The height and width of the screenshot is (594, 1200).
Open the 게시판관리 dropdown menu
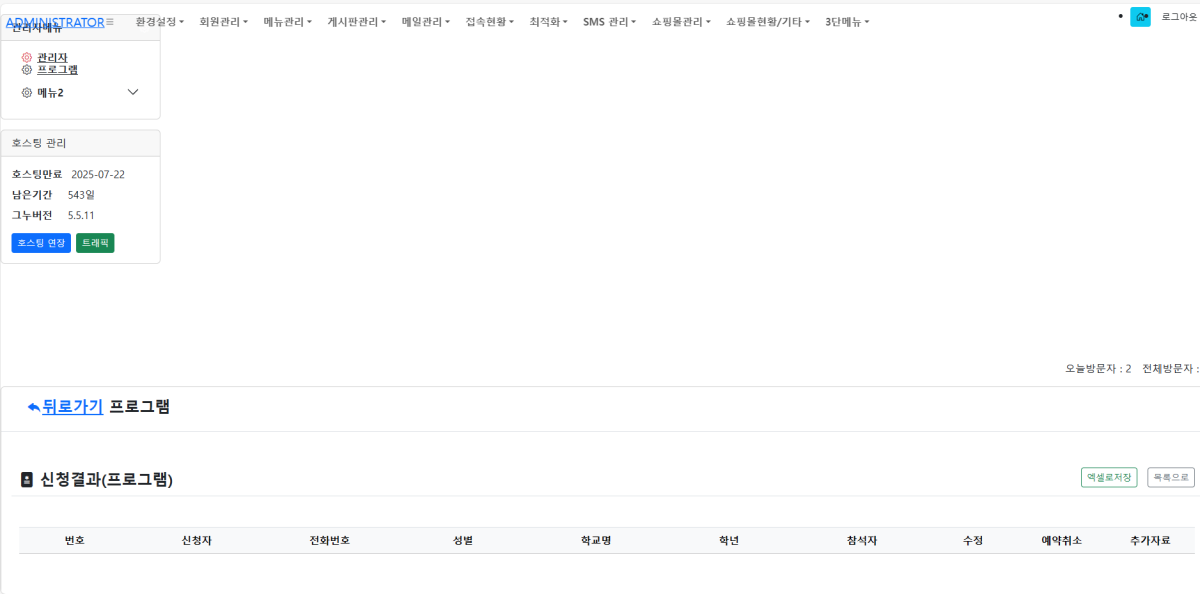click(x=357, y=21)
